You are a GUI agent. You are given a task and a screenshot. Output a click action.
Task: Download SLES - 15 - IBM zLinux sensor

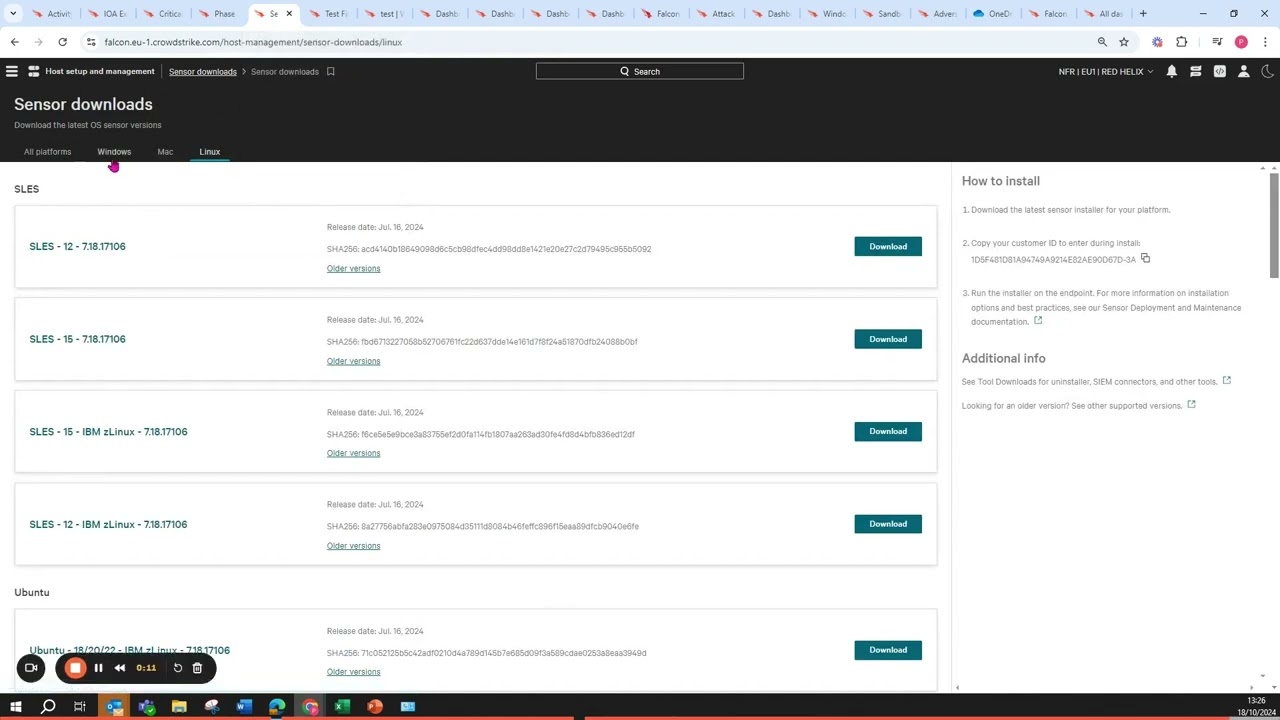coord(888,431)
